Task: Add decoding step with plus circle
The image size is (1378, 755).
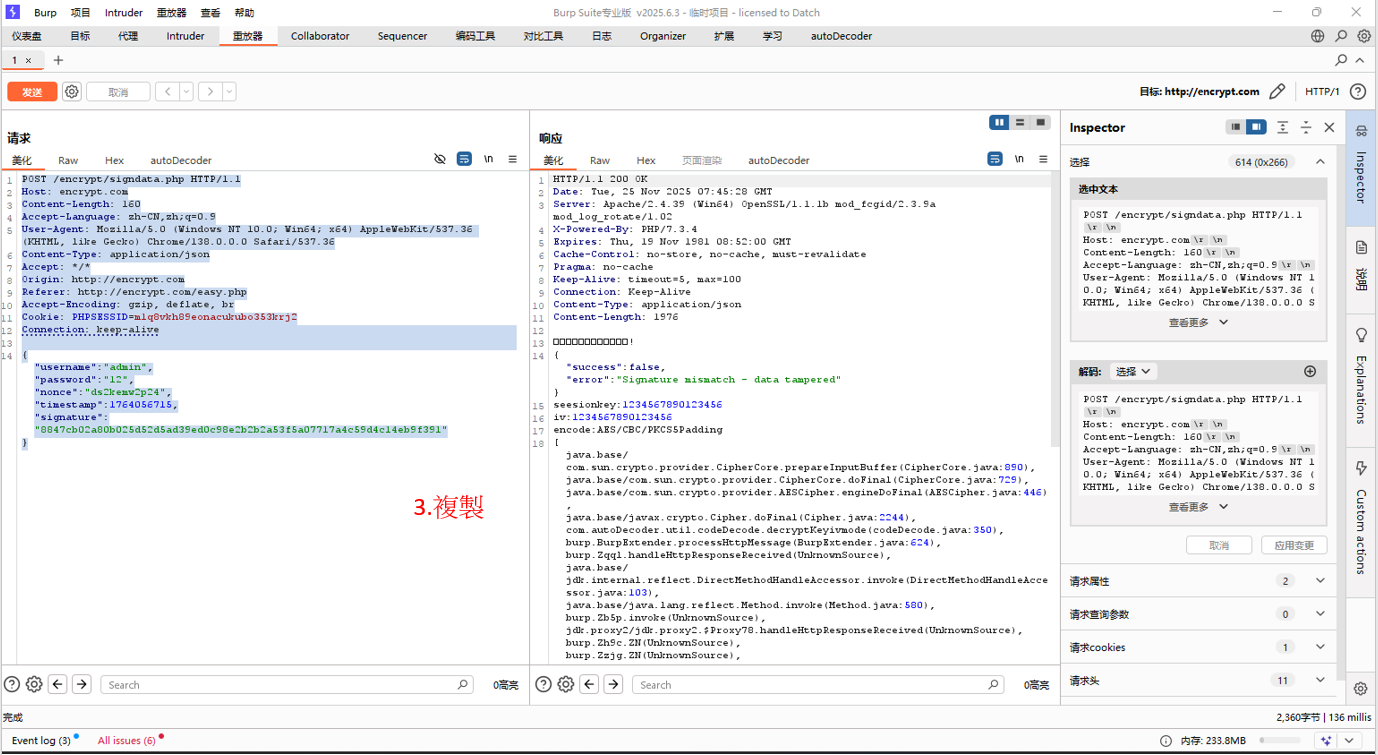Action: (x=1310, y=371)
